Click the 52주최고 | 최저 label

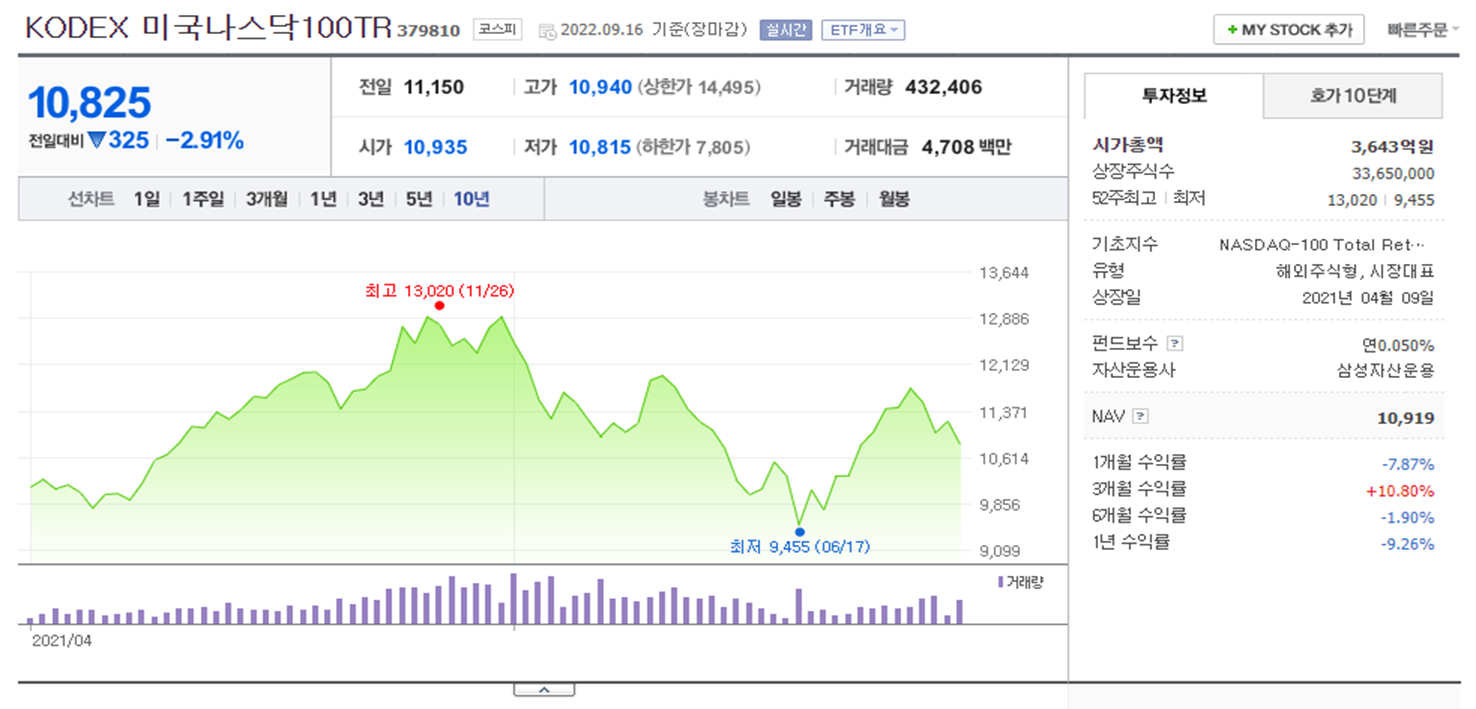click(x=1149, y=198)
